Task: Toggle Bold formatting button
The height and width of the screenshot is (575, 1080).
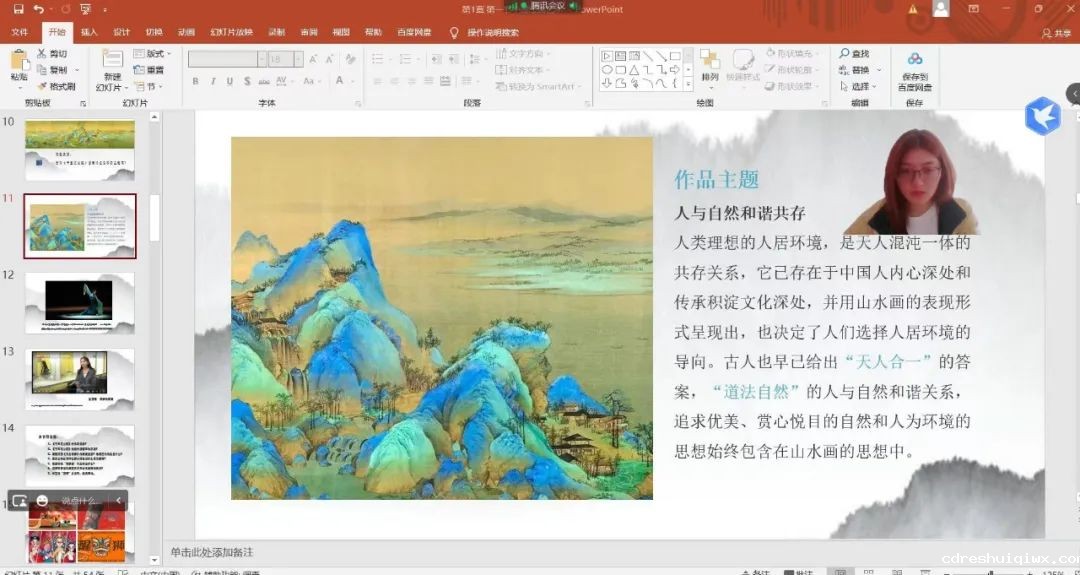Action: point(195,81)
